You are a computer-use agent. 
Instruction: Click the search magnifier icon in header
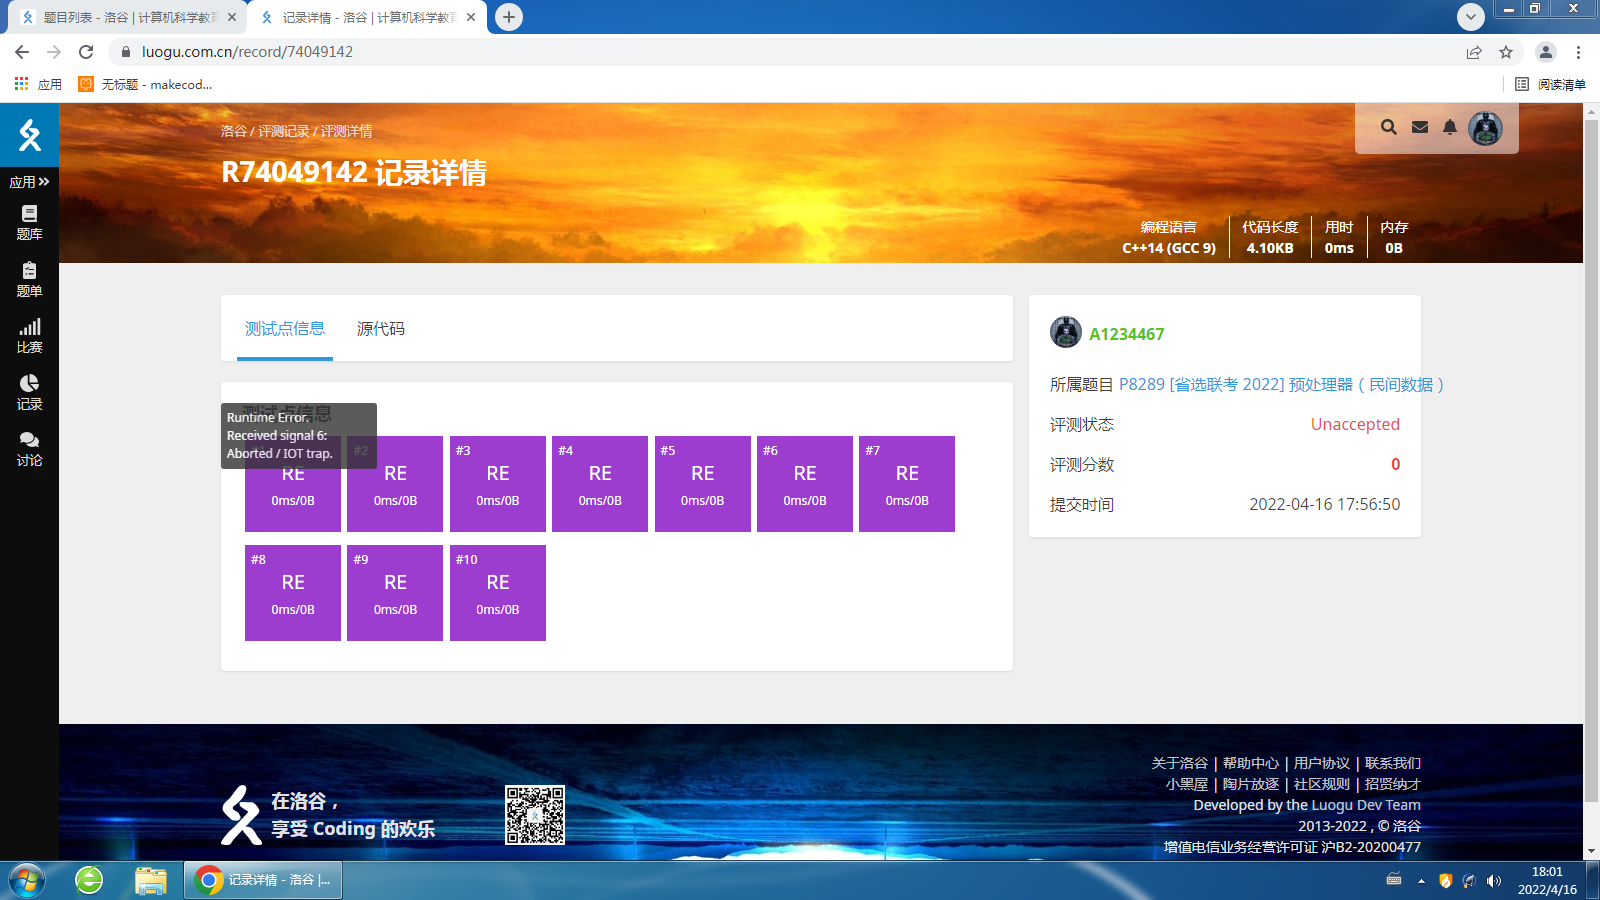tap(1388, 127)
